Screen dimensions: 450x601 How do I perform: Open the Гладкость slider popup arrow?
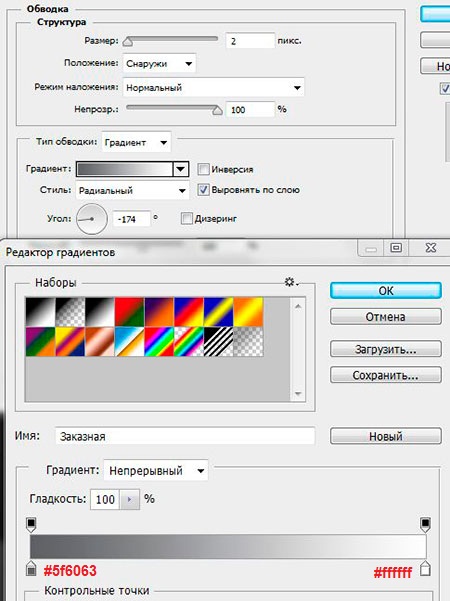pos(130,499)
